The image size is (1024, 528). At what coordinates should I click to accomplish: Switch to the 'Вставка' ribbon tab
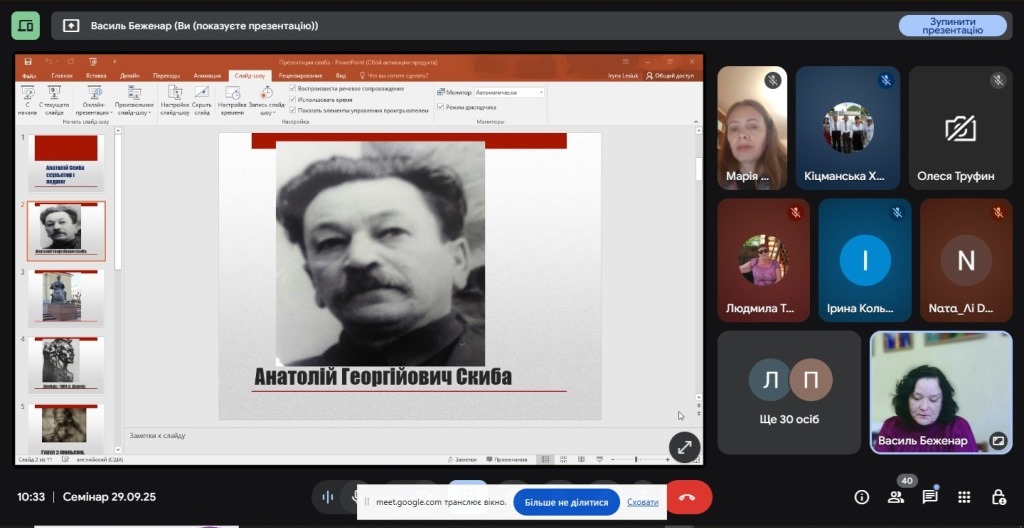pyautogui.click(x=96, y=75)
